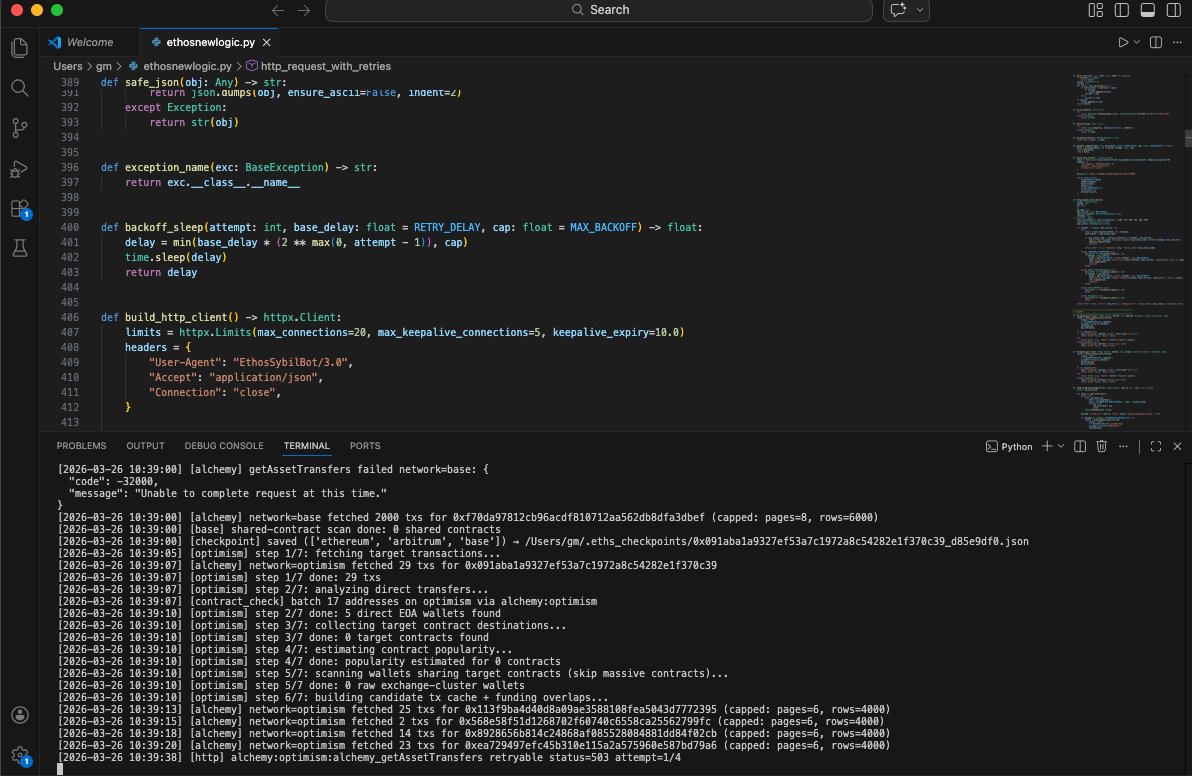Switch to the PROBLEMS panel tab
The width and height of the screenshot is (1192, 776).
tap(81, 446)
